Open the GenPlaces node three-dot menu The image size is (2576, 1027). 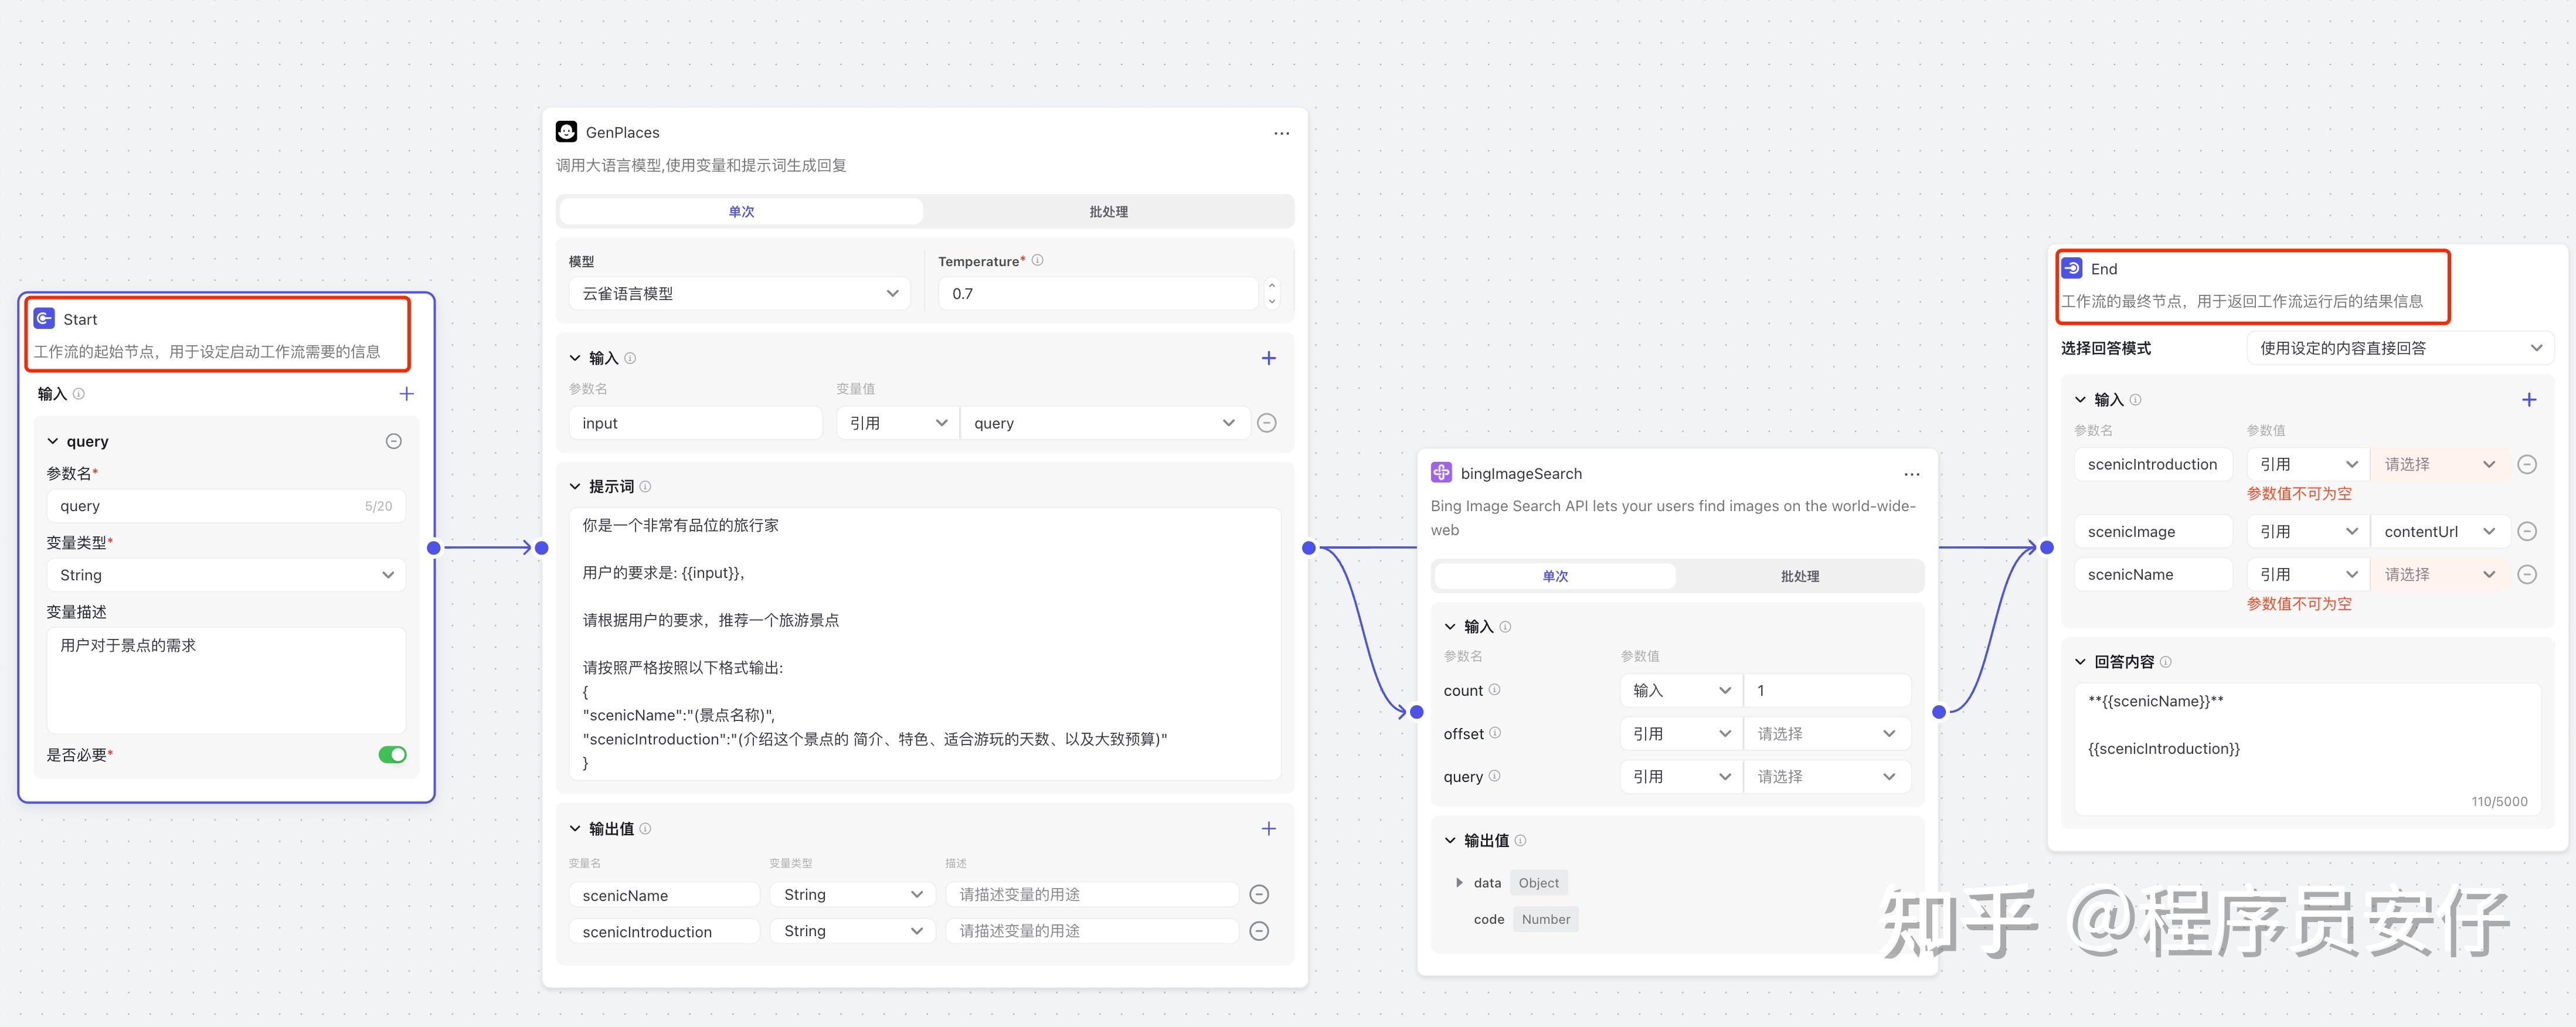(1281, 133)
